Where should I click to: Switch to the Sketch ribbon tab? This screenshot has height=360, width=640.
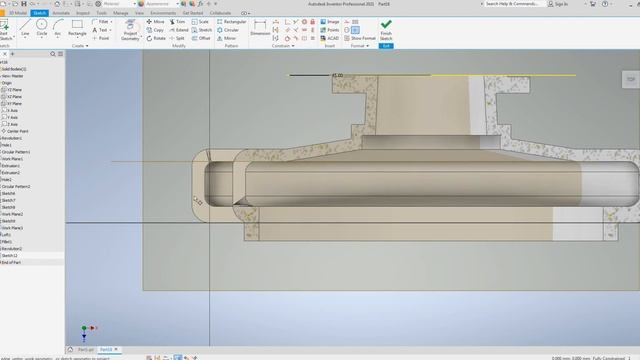[x=40, y=13]
